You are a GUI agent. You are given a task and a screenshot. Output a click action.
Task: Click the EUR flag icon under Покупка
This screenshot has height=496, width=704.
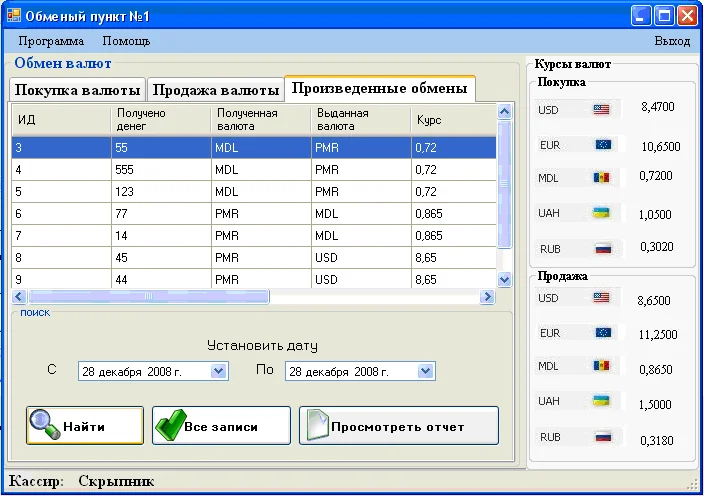pos(602,145)
